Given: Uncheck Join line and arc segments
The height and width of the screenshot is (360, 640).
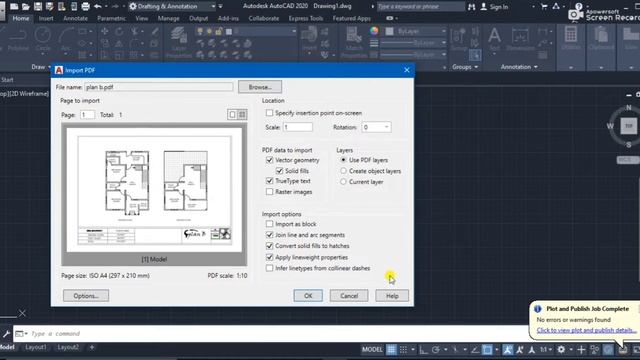Looking at the screenshot, I should pyautogui.click(x=269, y=235).
